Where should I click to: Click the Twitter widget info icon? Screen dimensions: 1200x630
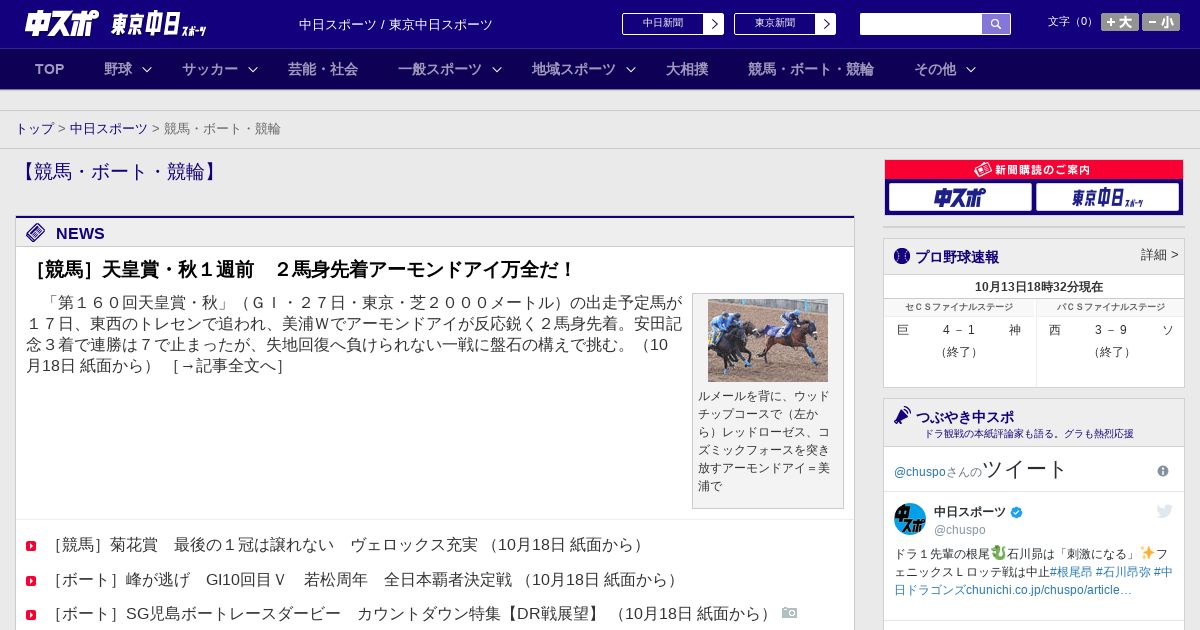tap(1163, 471)
